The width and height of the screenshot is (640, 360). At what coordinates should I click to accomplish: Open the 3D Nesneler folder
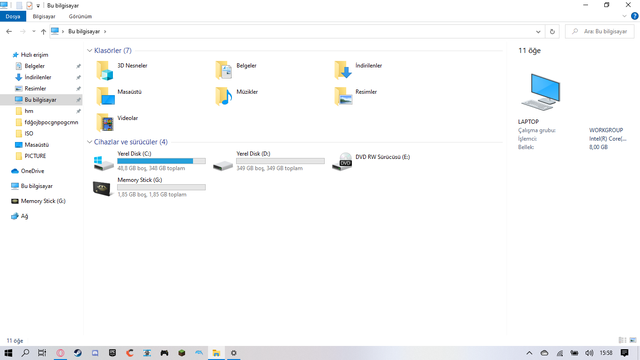[122, 70]
